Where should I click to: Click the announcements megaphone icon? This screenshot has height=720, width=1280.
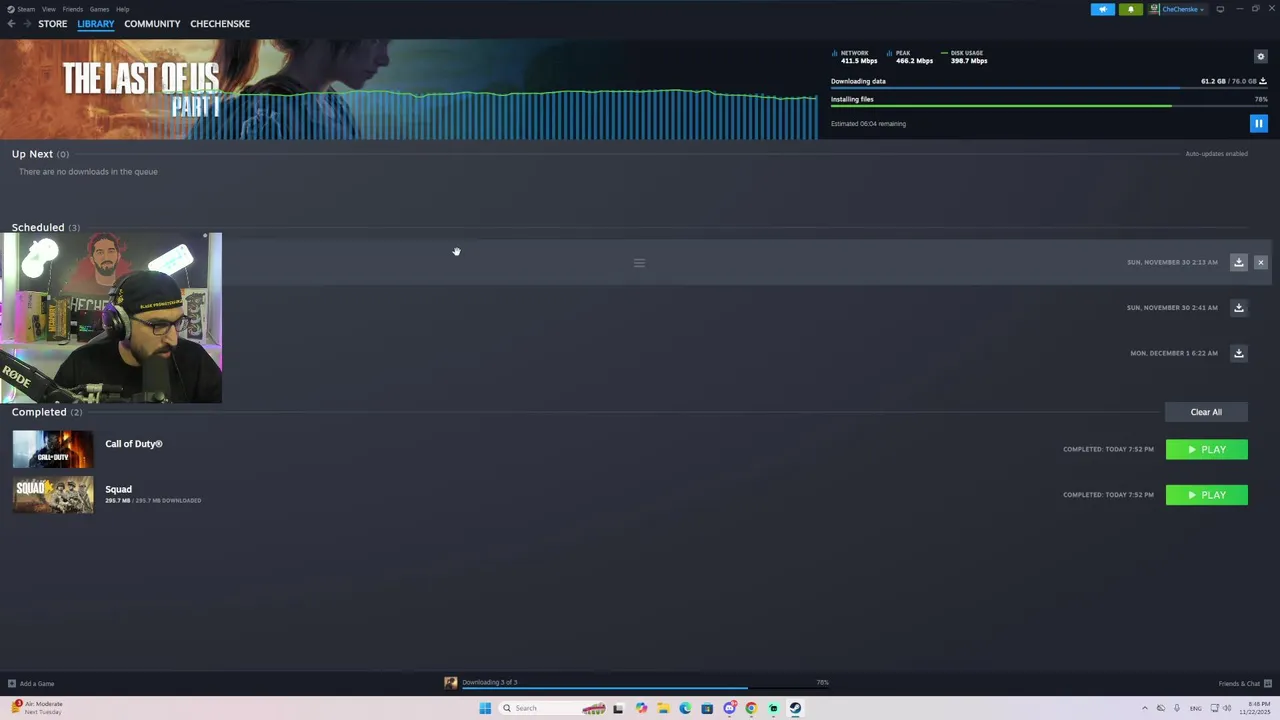pyautogui.click(x=1103, y=9)
